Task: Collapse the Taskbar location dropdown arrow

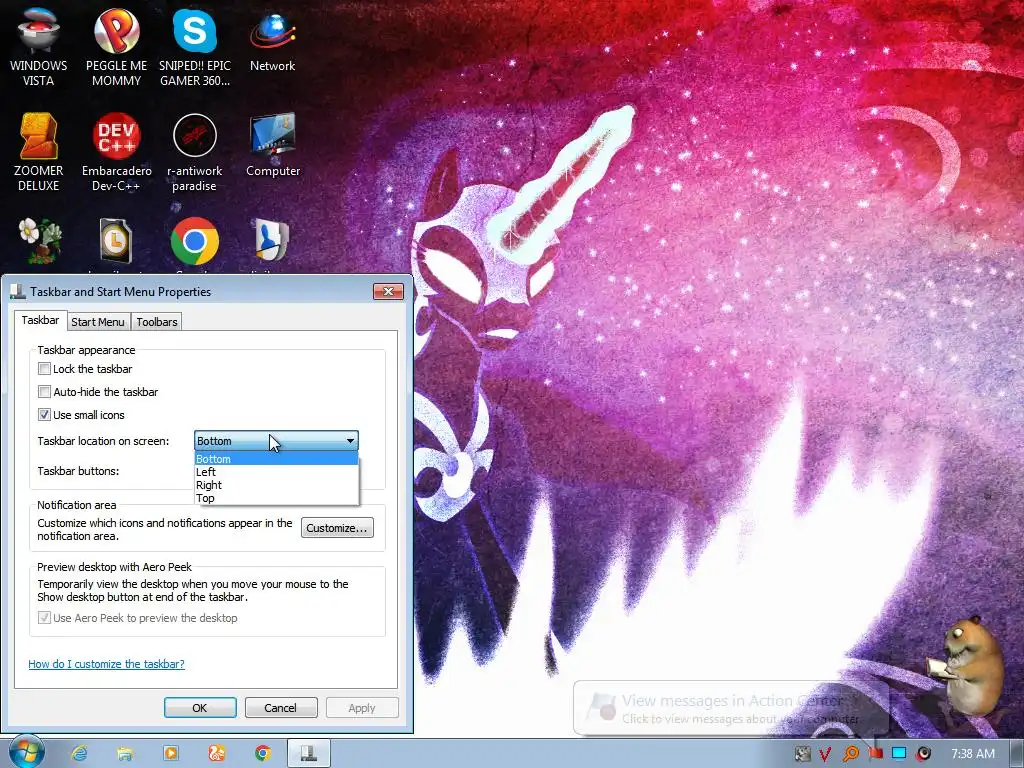Action: (x=350, y=441)
